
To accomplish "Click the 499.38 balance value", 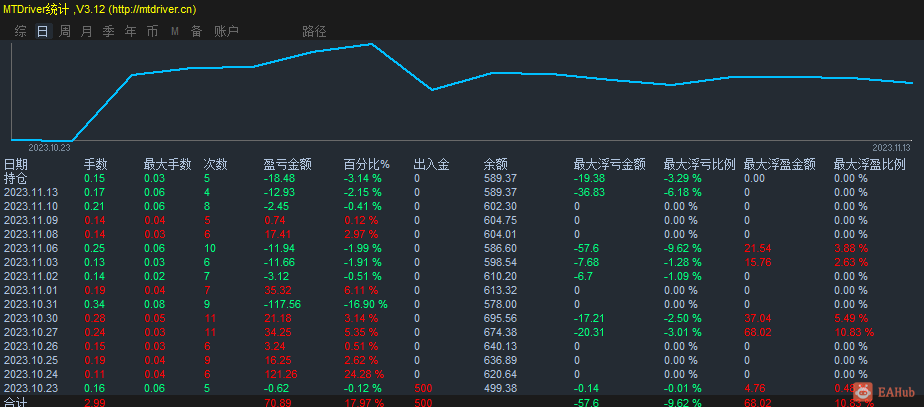I will tap(500, 388).
